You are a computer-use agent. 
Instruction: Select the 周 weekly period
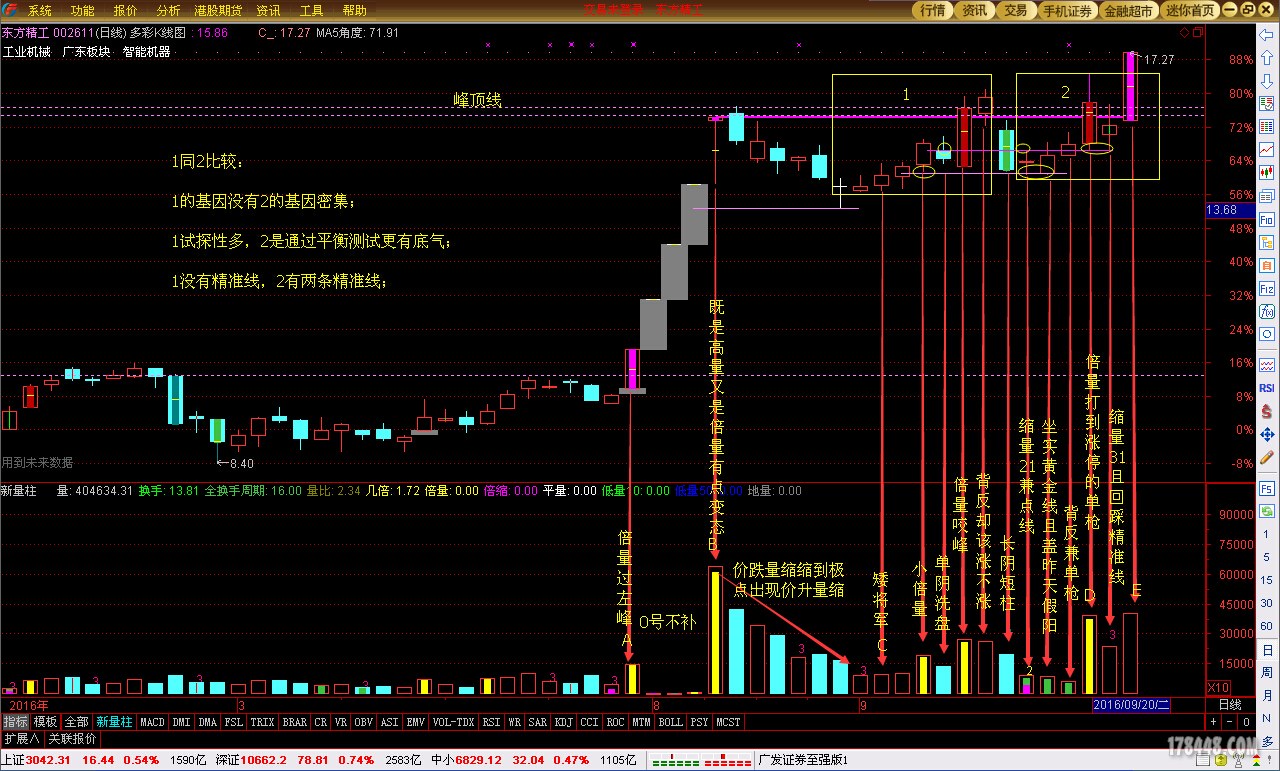pos(1267,673)
